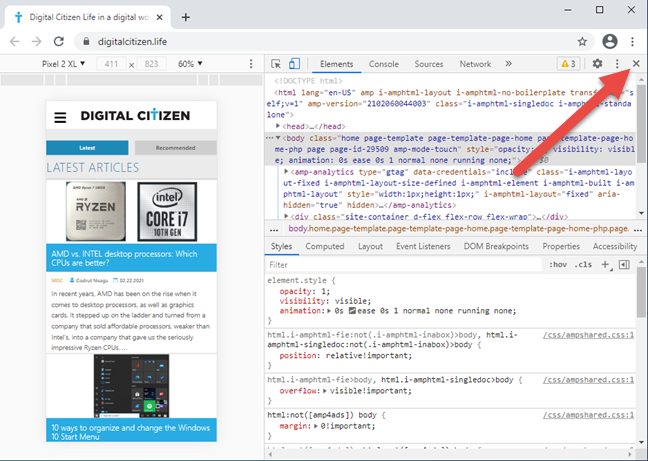Open 10 ways to organize Start Menu article
Viewport: 648px width, 461px height.
point(131,432)
